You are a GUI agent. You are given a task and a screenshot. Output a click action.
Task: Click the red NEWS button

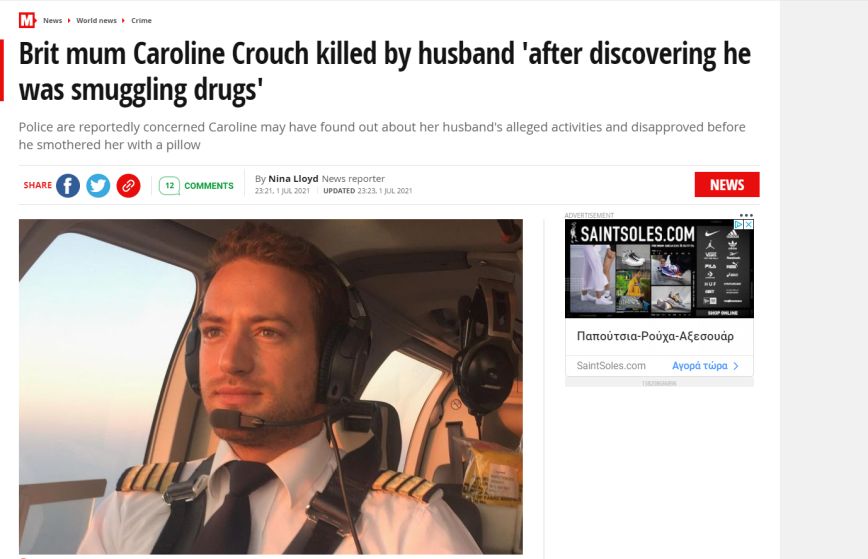[x=727, y=184]
